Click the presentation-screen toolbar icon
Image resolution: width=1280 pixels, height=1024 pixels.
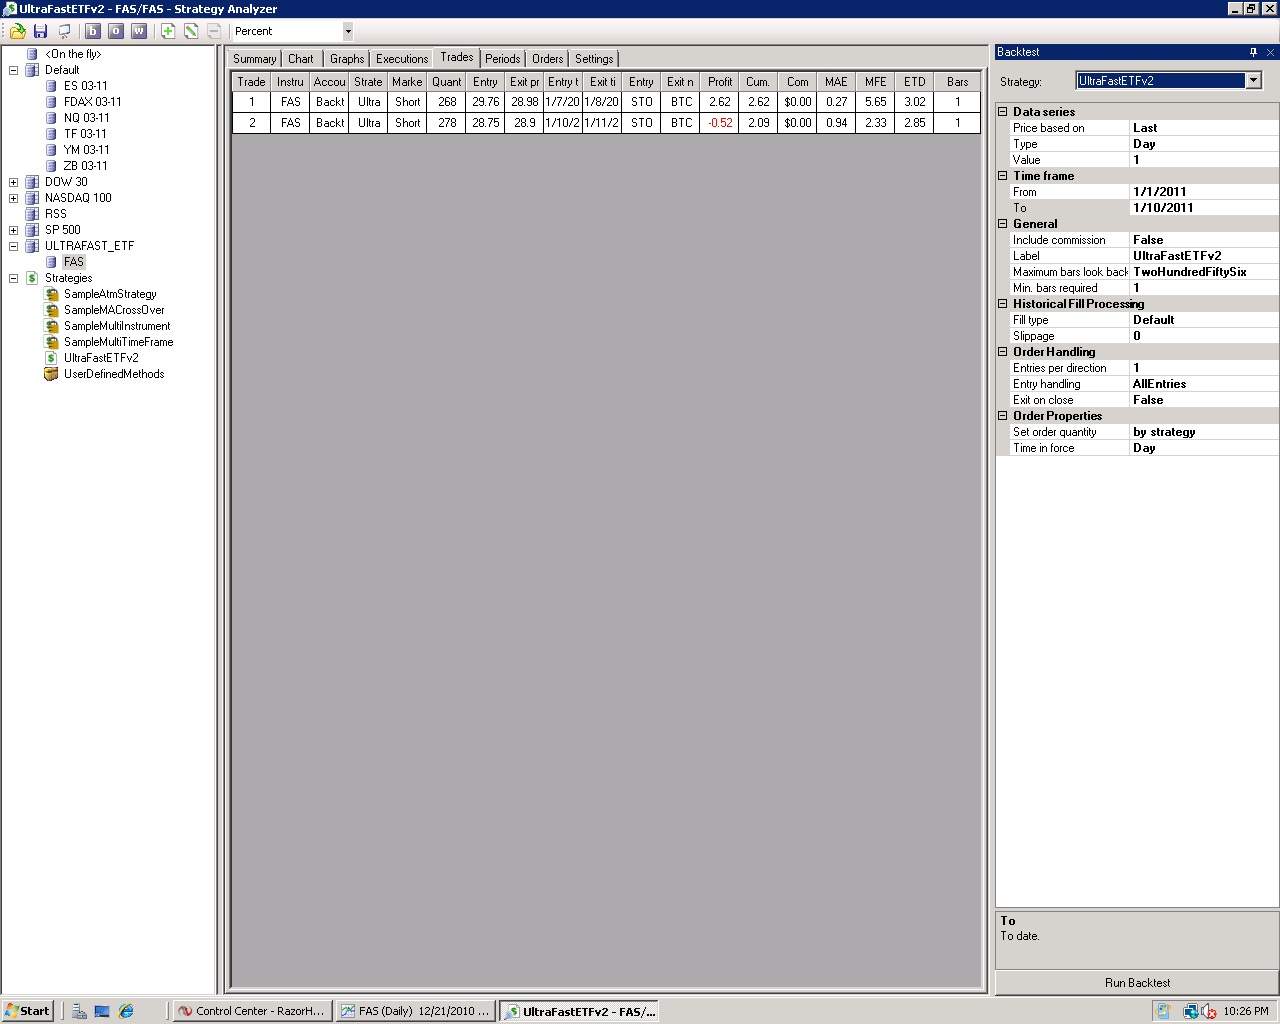(64, 31)
